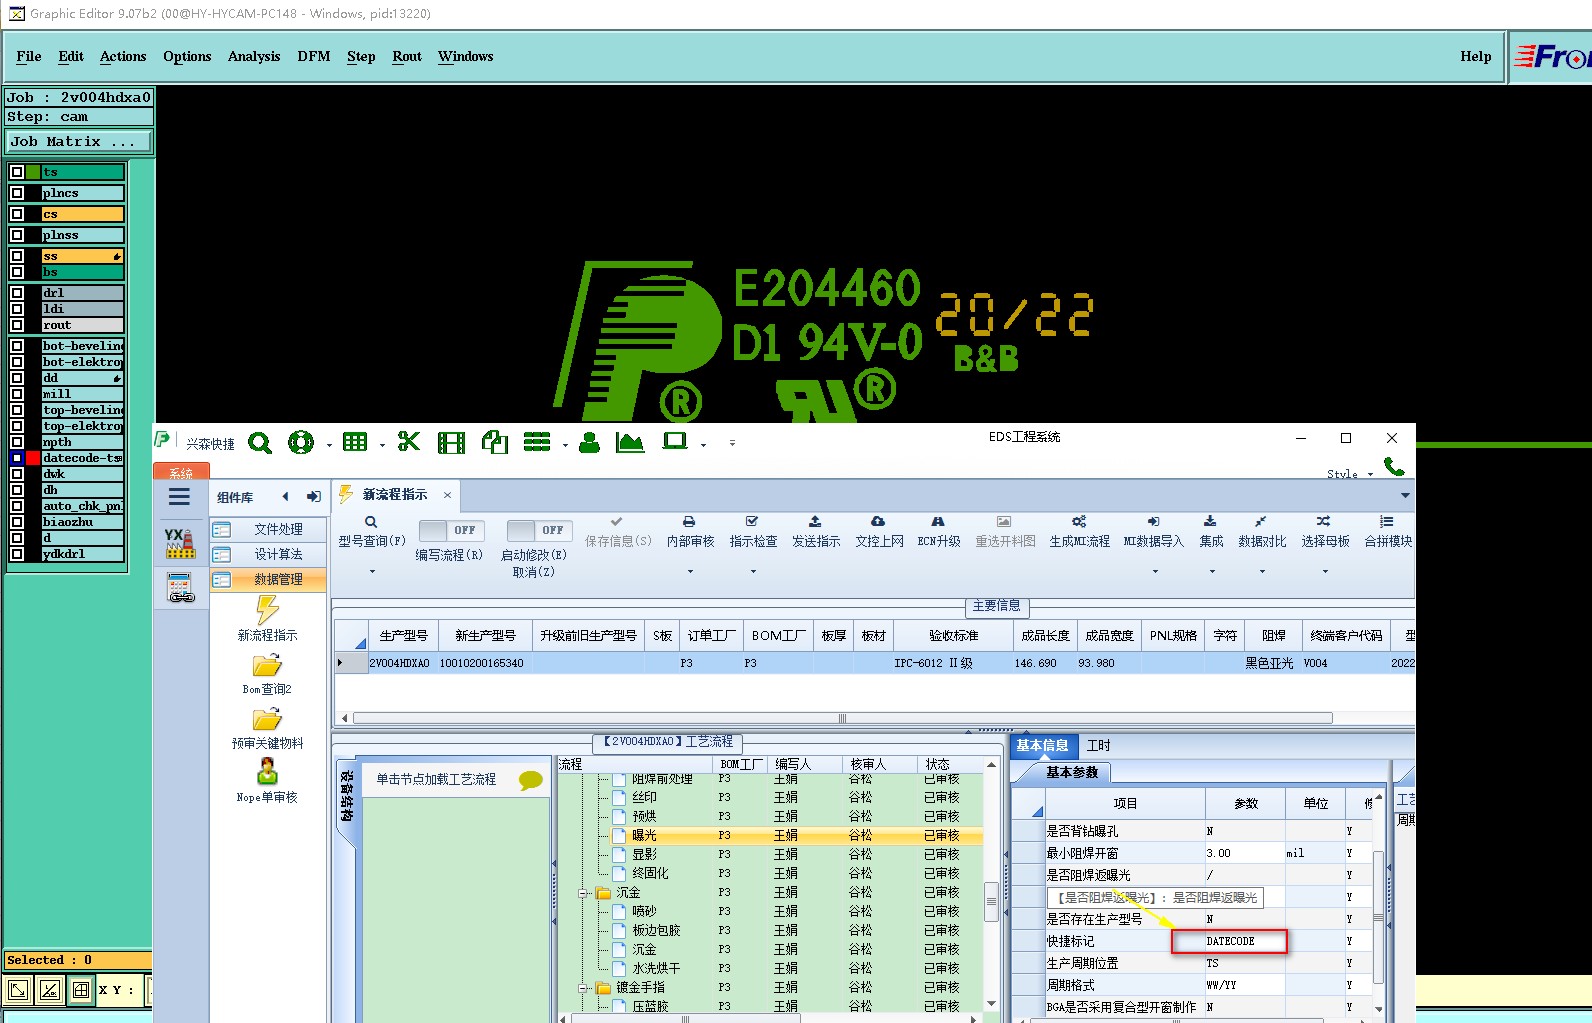This screenshot has width=1592, height=1023.
Task: Open 设计算法 category
Action: click(268, 554)
